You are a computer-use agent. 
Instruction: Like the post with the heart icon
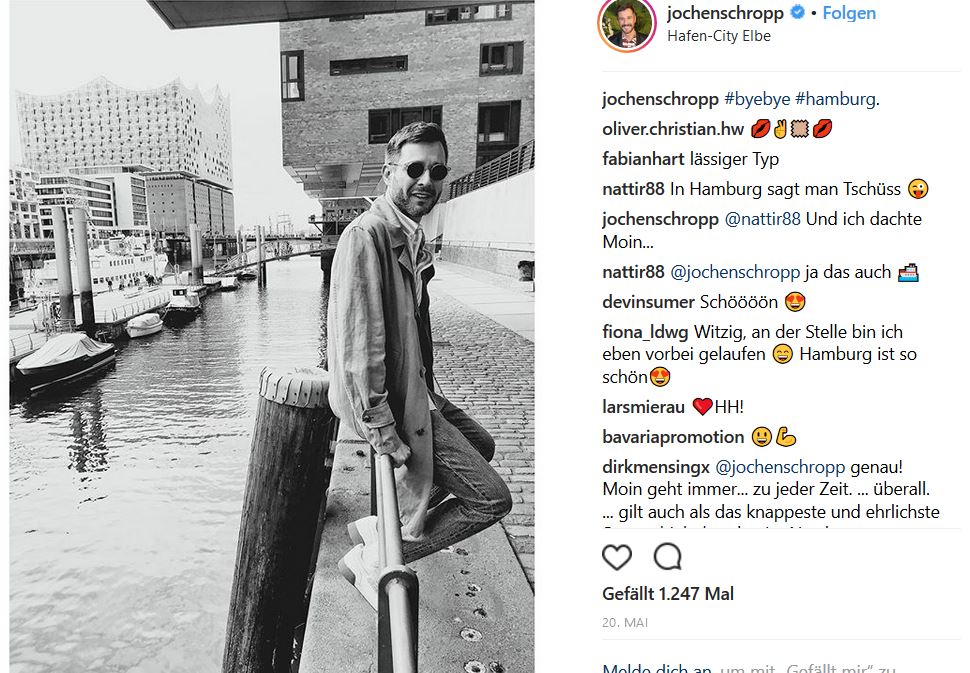(x=617, y=557)
